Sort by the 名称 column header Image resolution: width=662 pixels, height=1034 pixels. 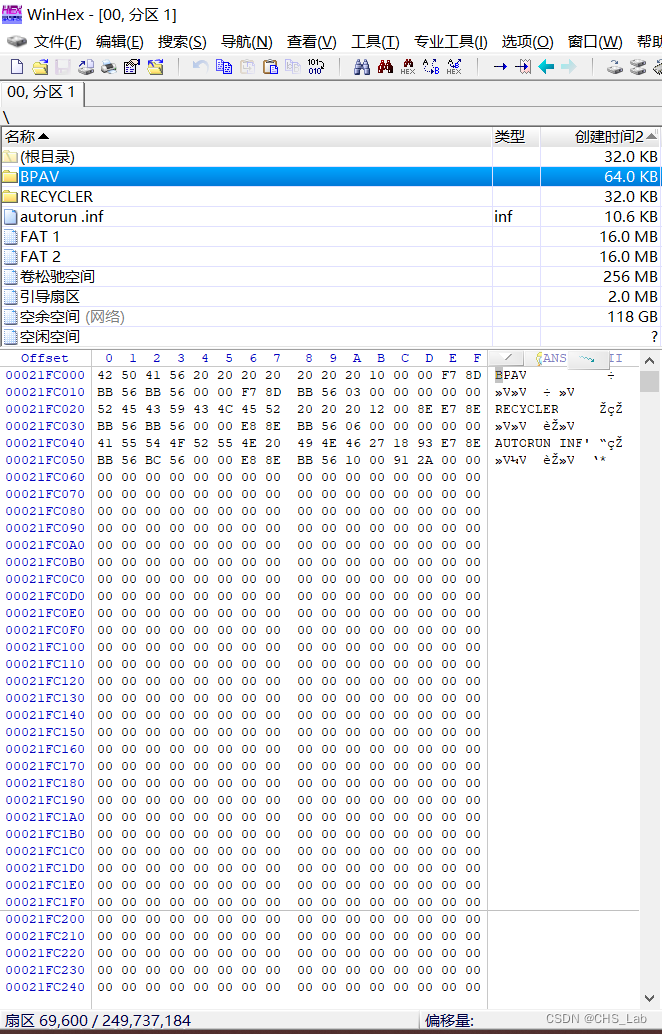[247, 137]
